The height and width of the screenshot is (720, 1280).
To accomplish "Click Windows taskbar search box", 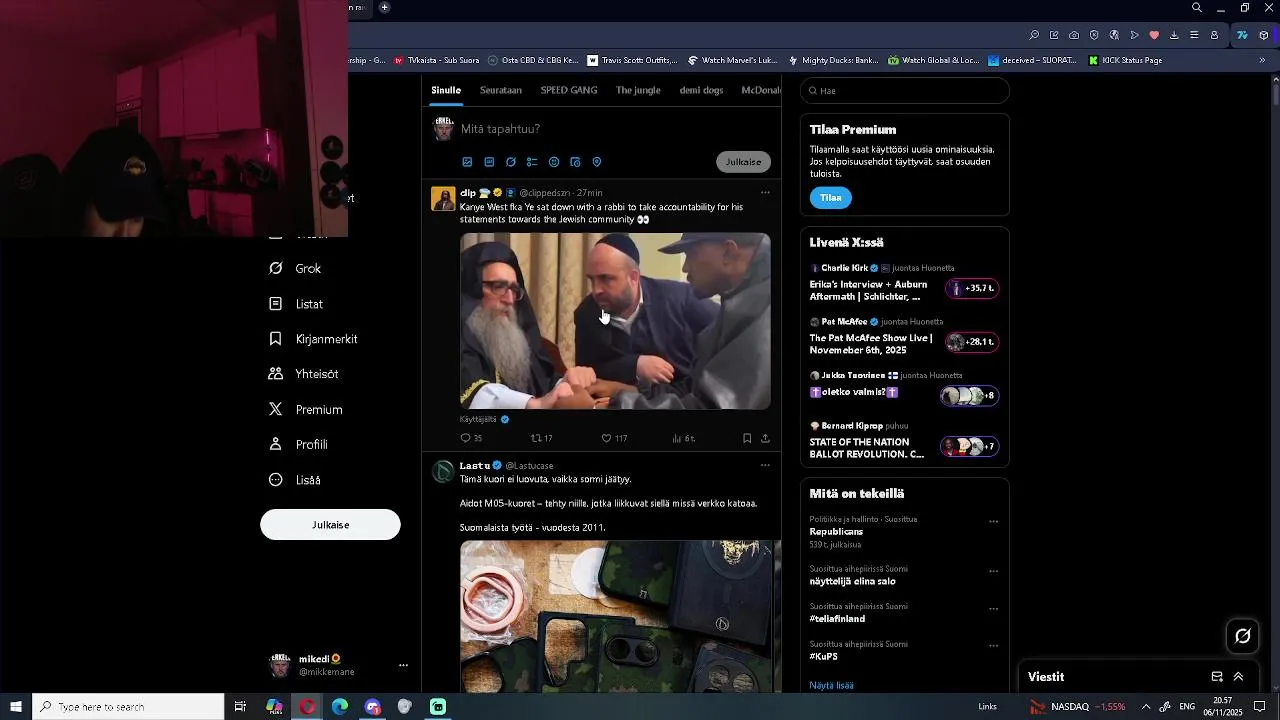I will (128, 707).
